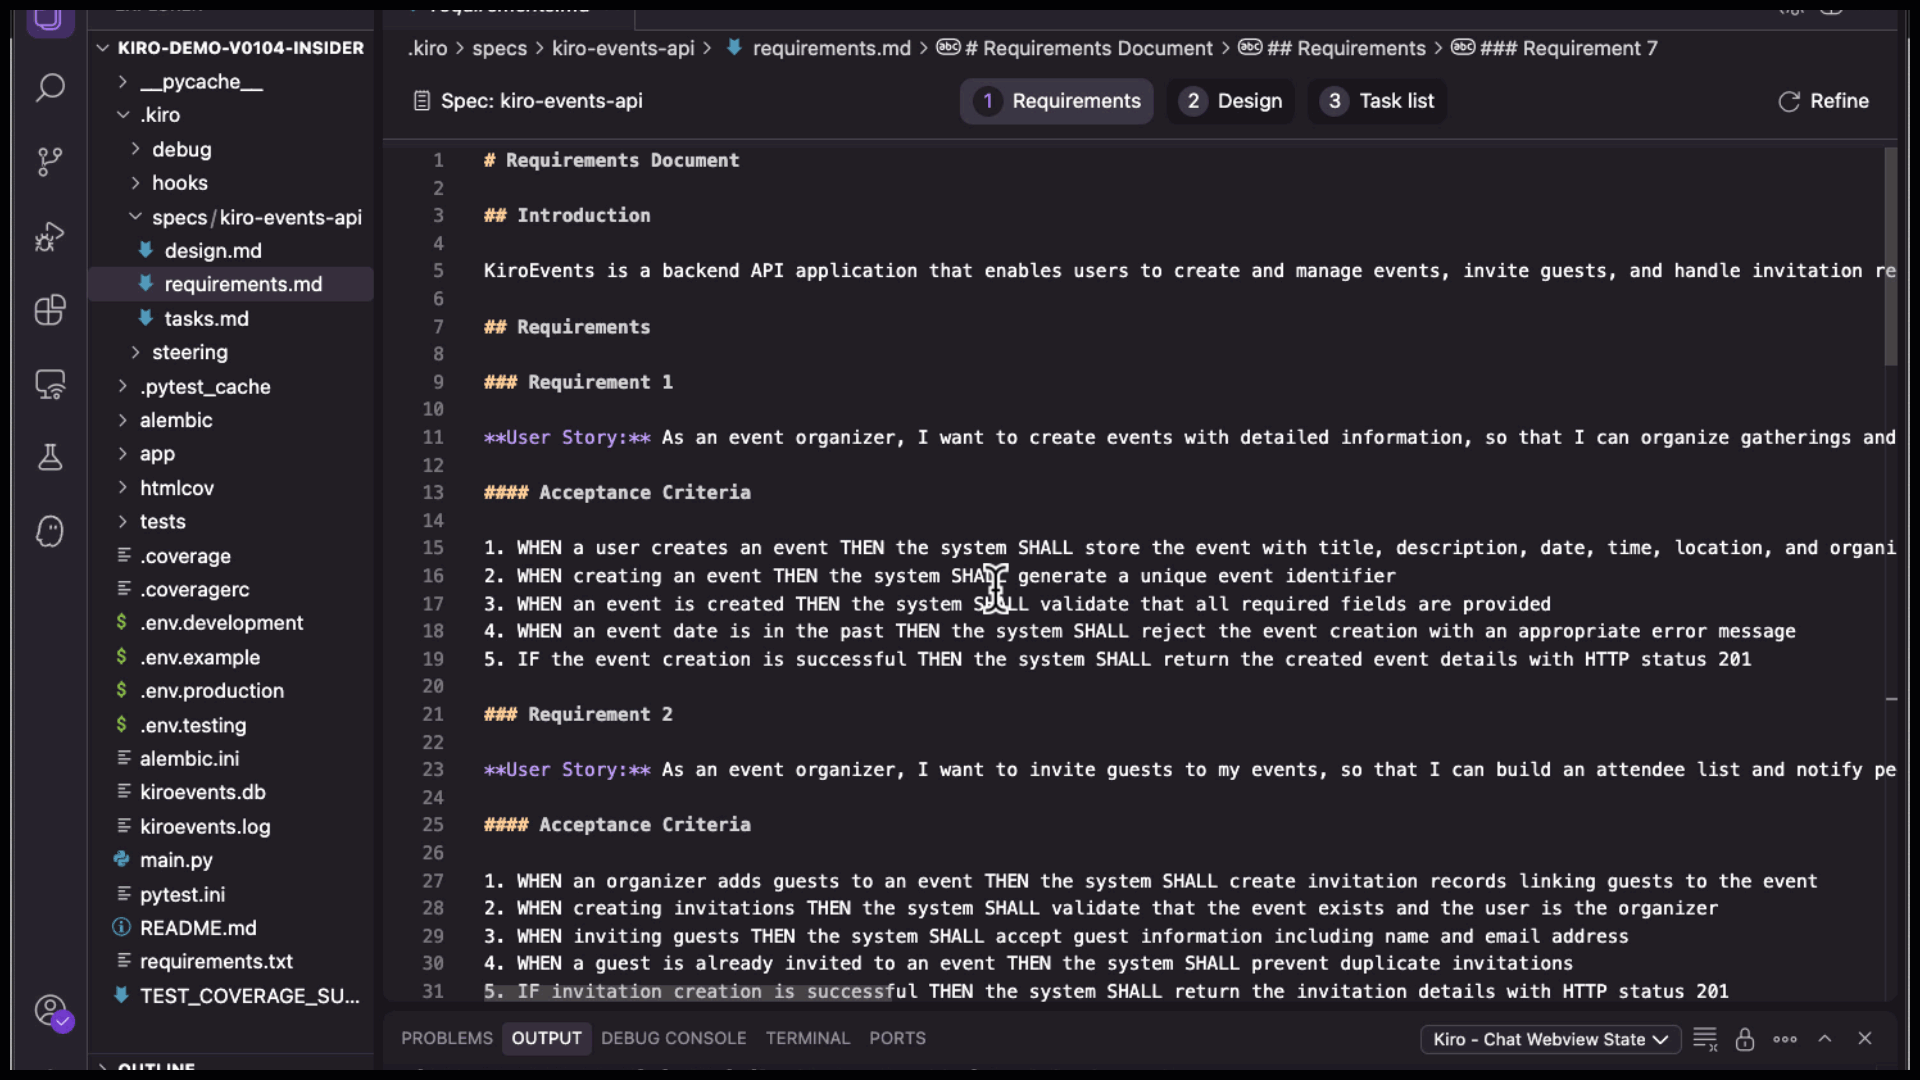The width and height of the screenshot is (1920, 1080).
Task: Open README.md in the explorer
Action: (231, 928)
